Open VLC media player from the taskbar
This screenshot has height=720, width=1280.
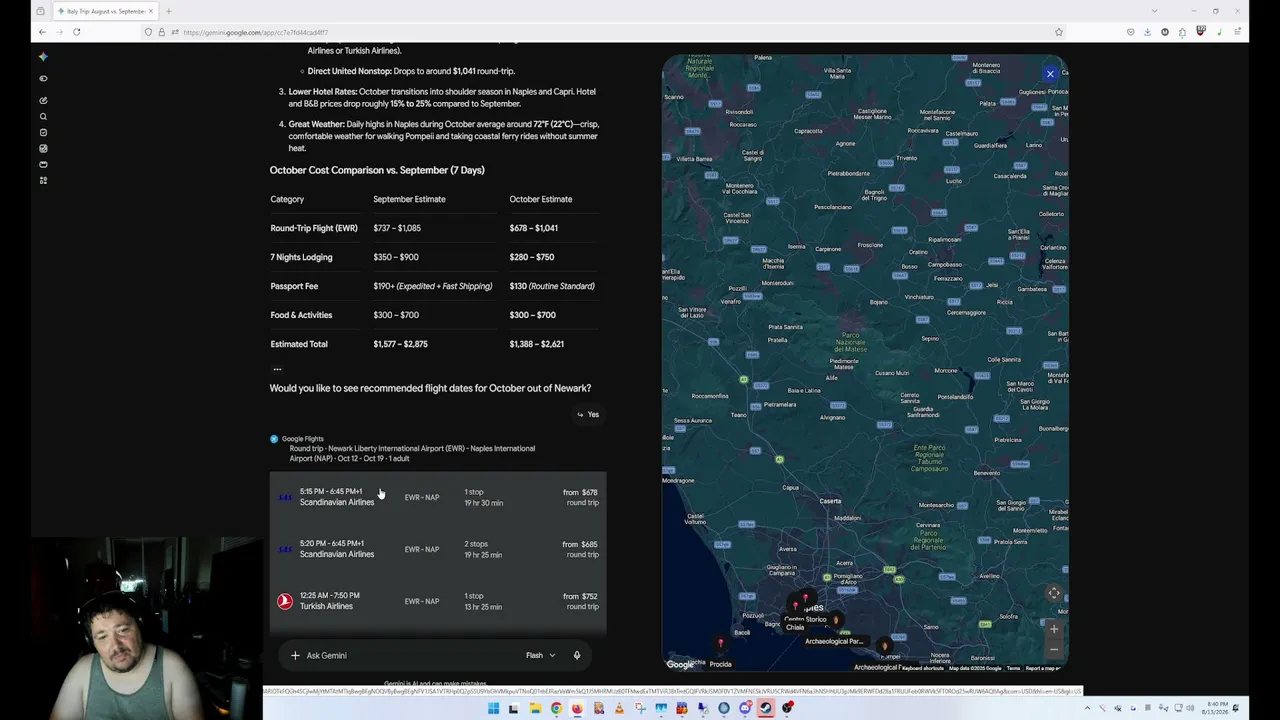pyautogui.click(x=619, y=709)
